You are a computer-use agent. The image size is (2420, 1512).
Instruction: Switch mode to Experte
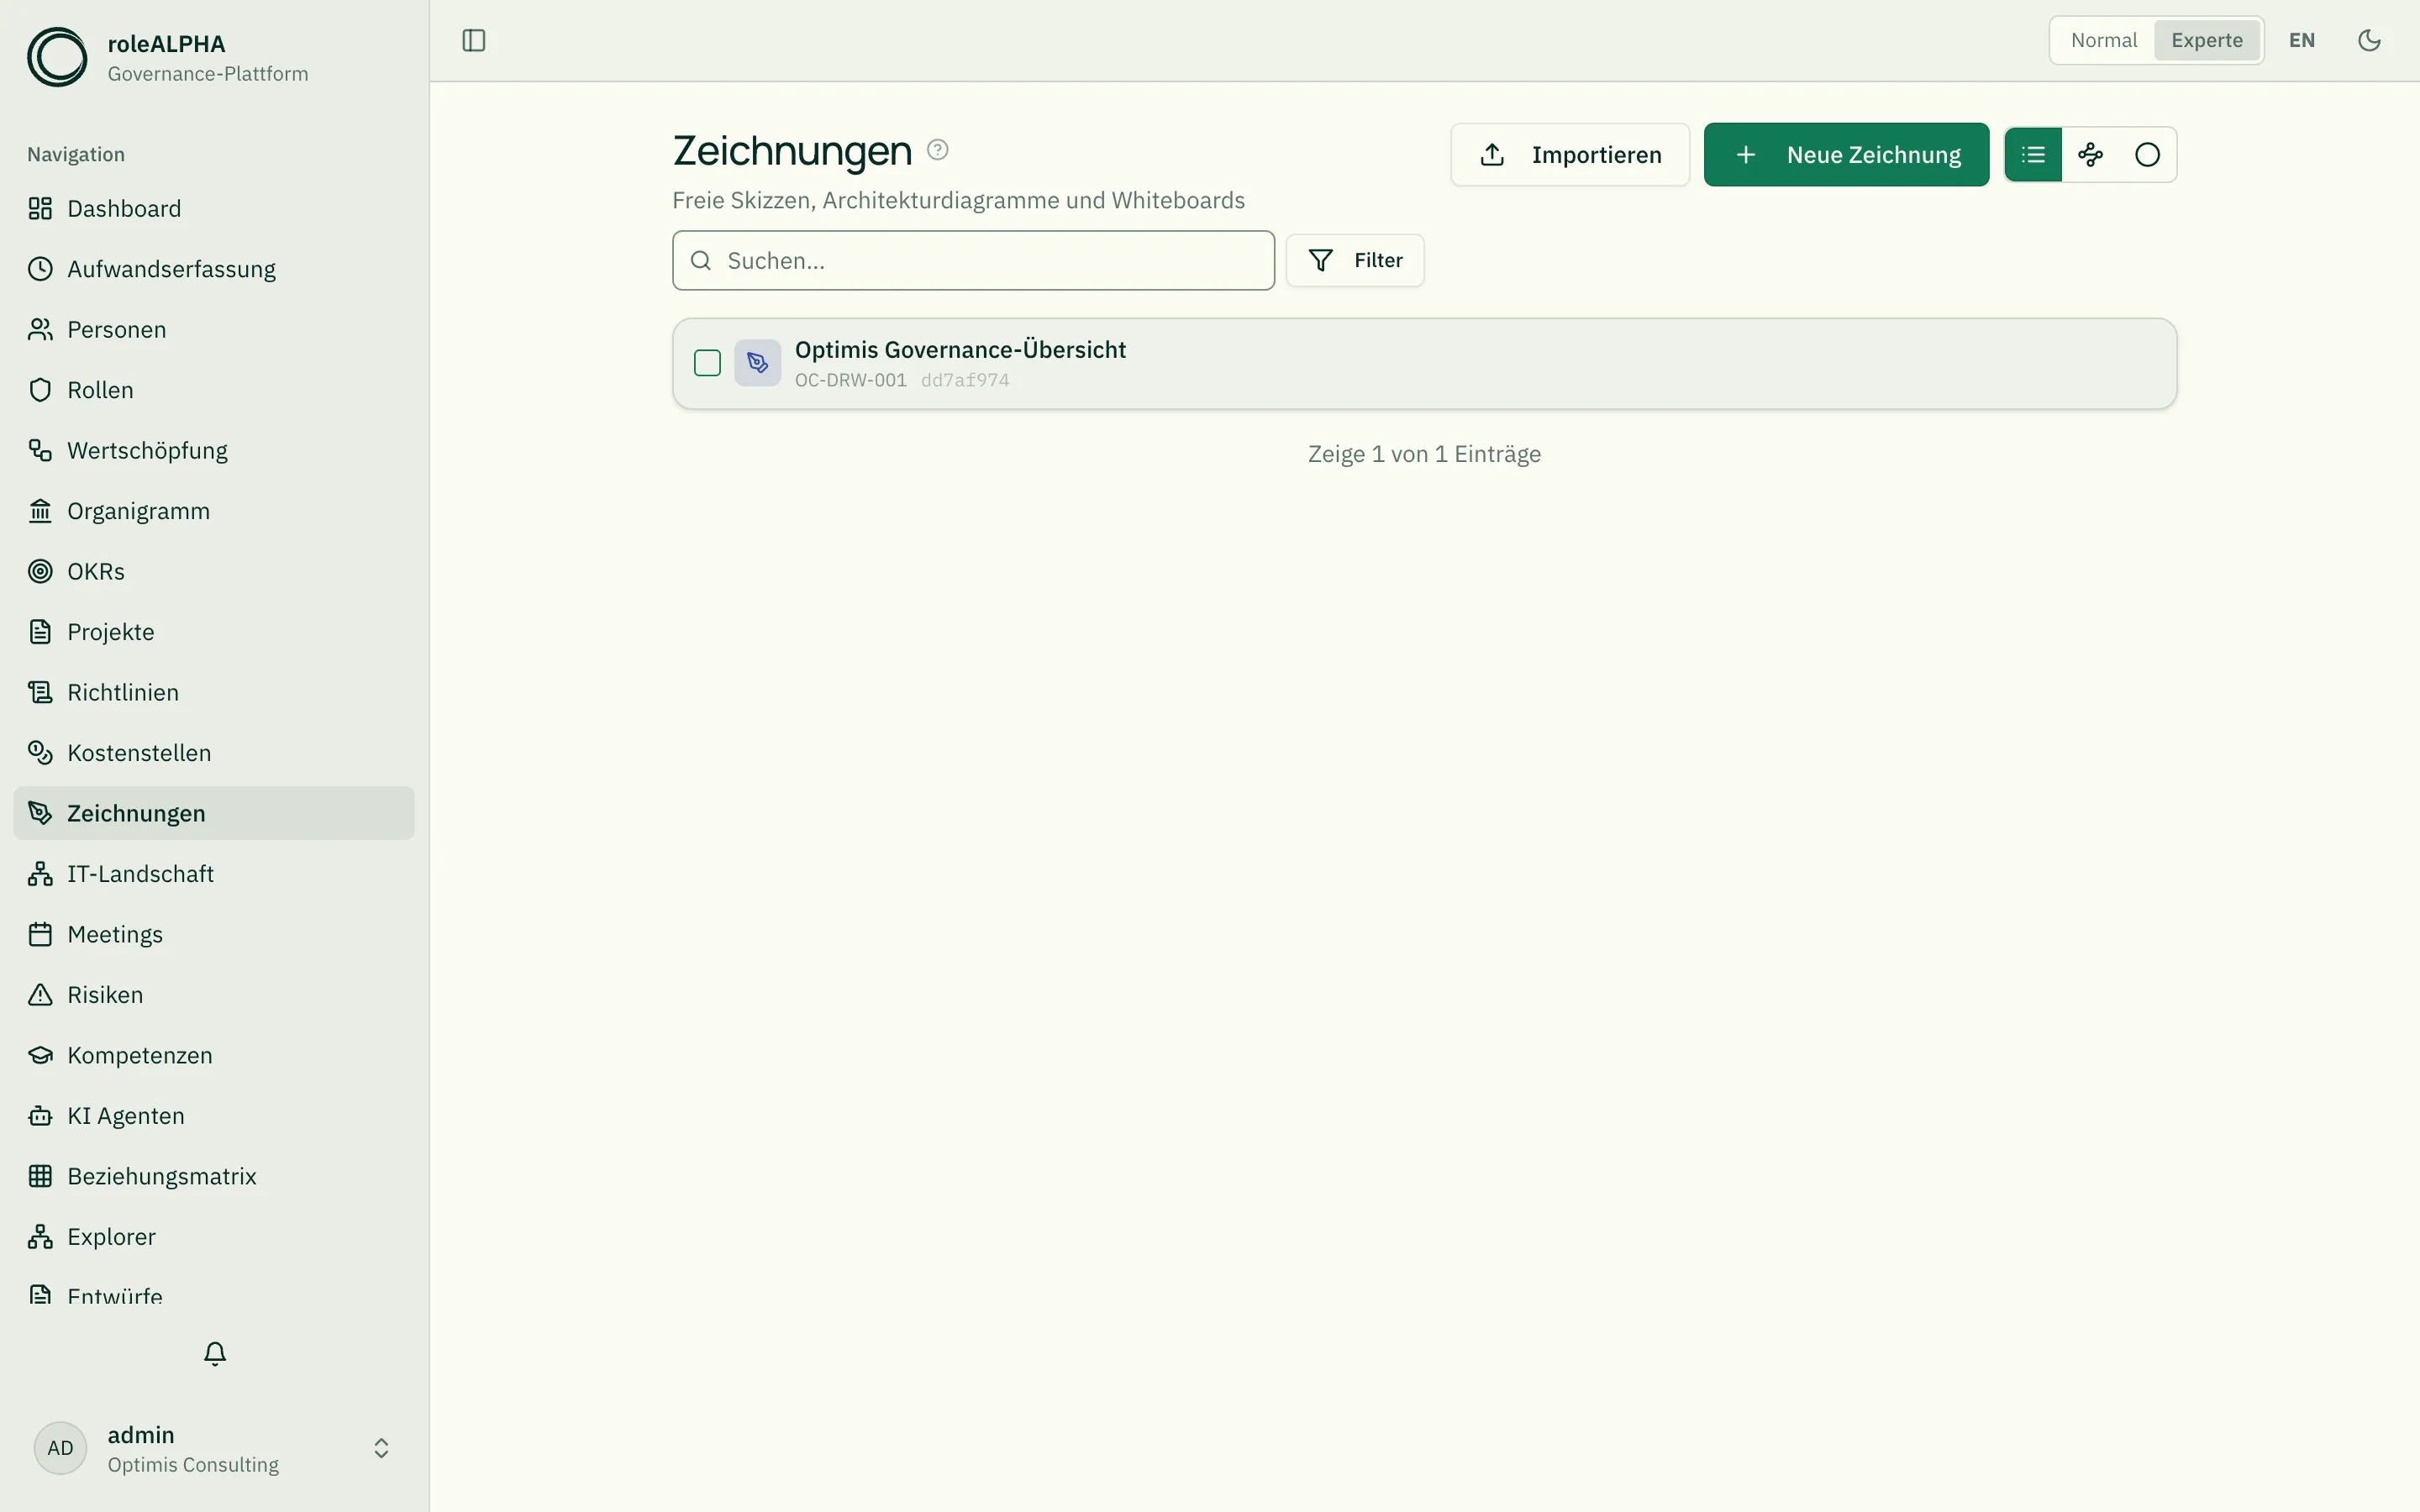[x=2207, y=40]
